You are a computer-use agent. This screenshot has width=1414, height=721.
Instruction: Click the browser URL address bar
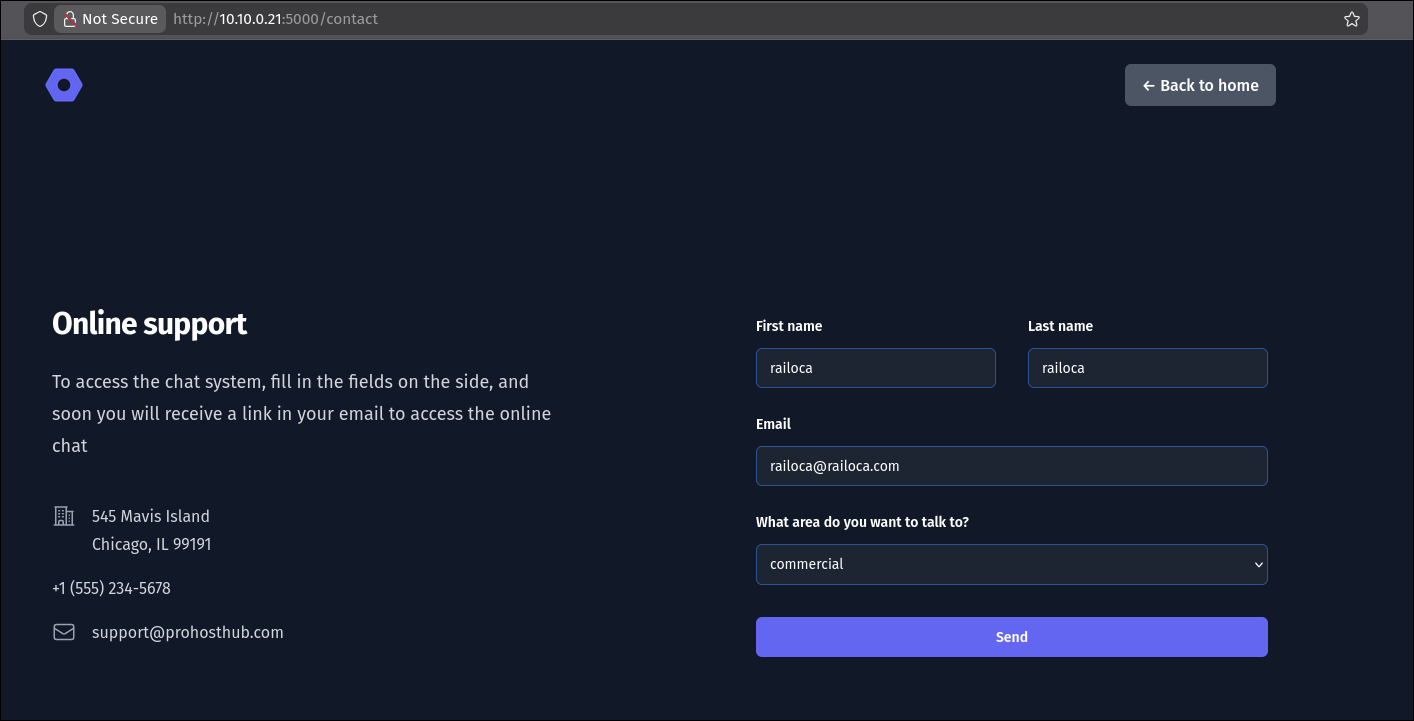tap(700, 19)
